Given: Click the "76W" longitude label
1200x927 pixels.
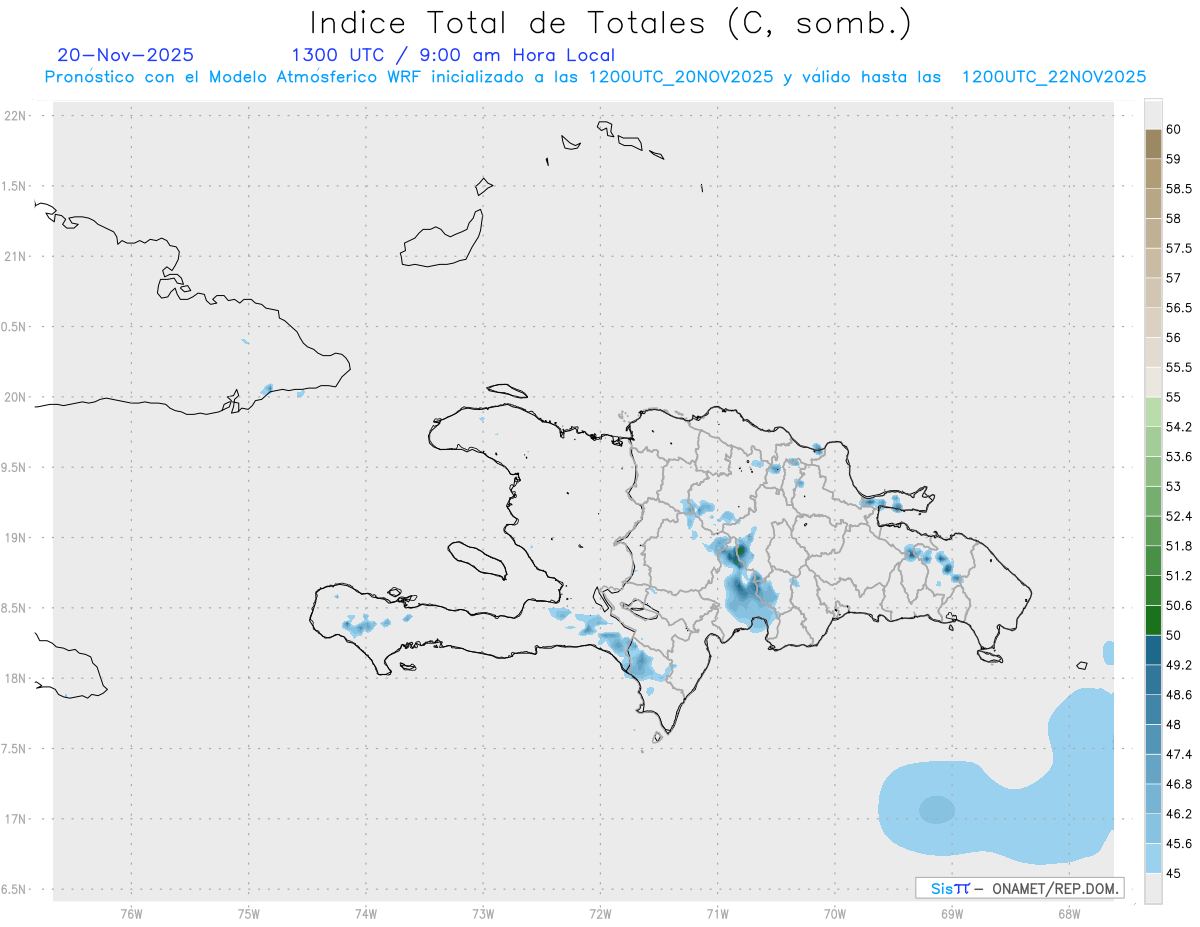Looking at the screenshot, I should pyautogui.click(x=131, y=914).
